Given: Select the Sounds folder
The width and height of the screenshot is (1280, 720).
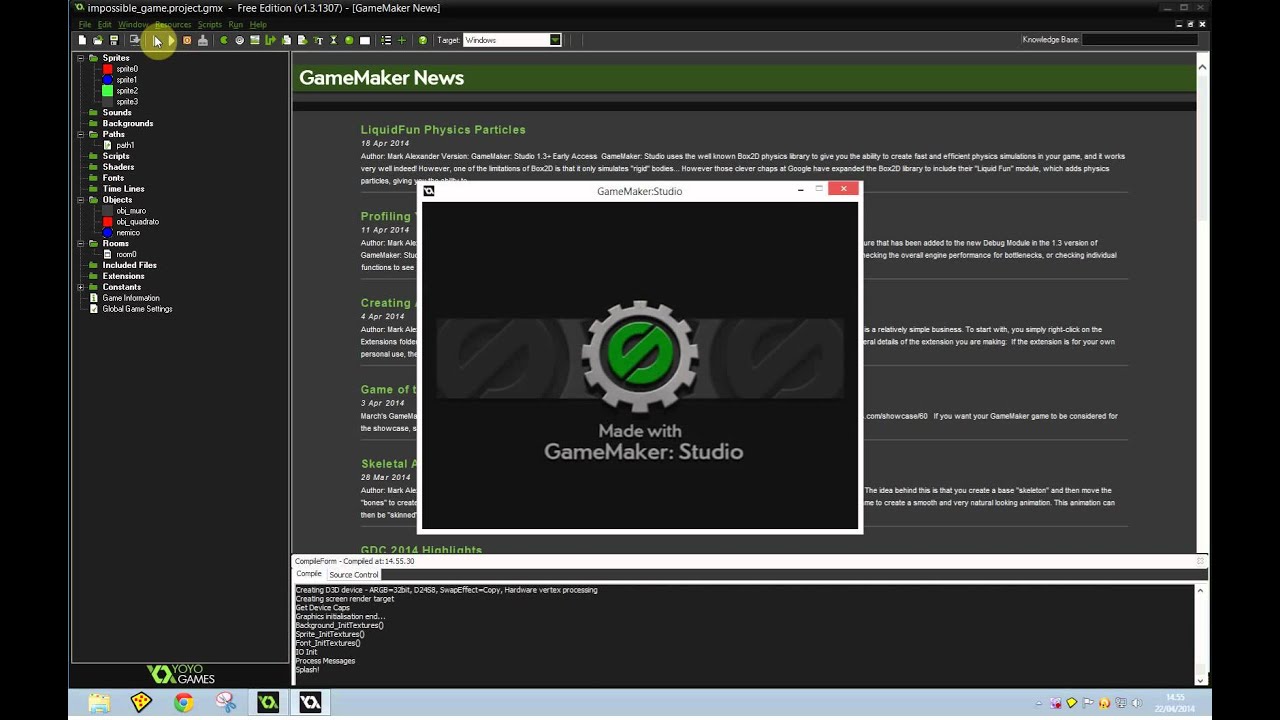Looking at the screenshot, I should (117, 113).
